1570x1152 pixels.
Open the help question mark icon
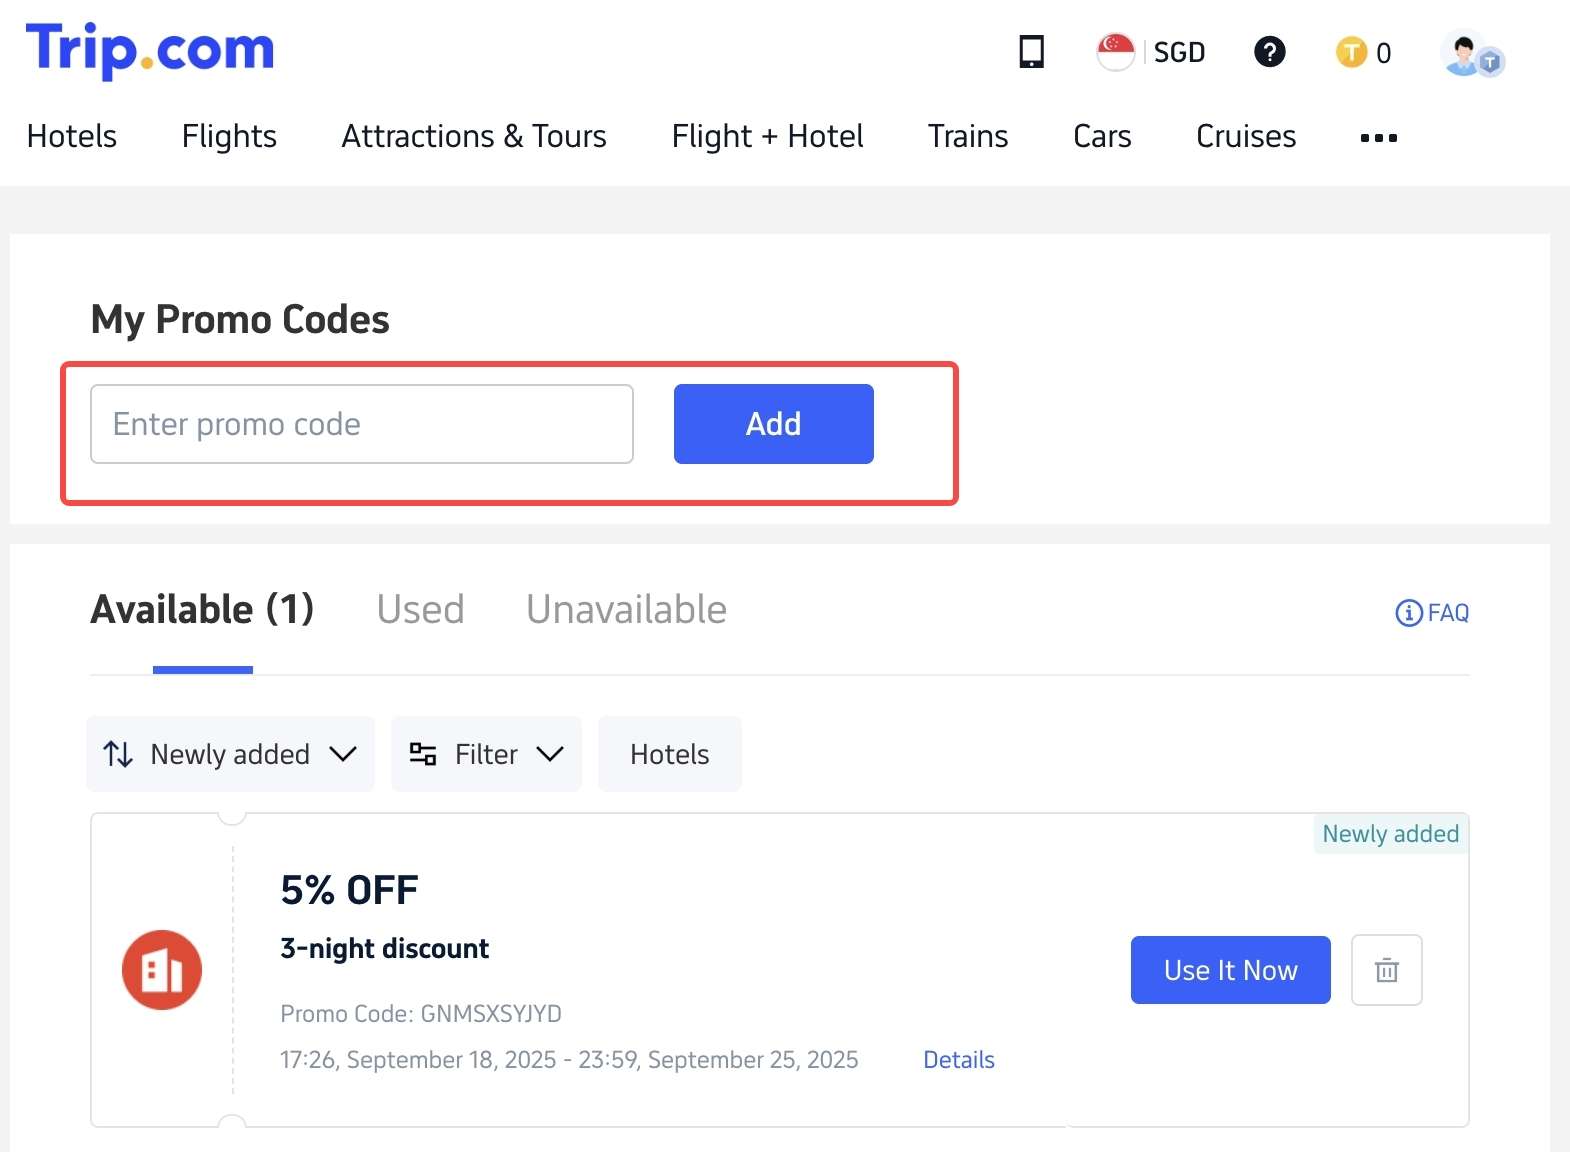pos(1269,52)
